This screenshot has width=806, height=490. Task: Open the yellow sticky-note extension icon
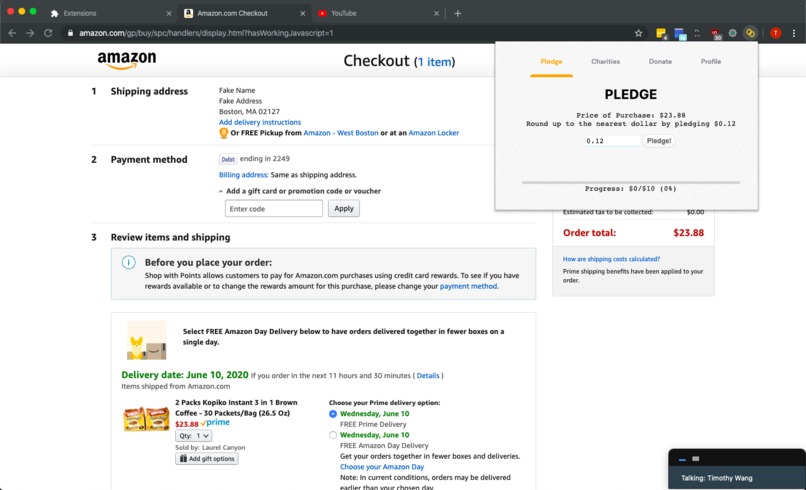pos(661,33)
